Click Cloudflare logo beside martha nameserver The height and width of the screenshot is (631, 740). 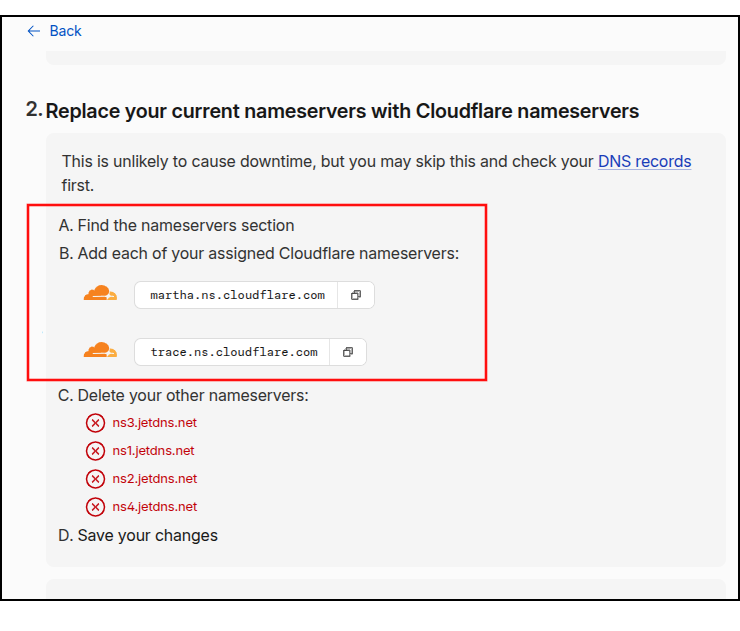pyautogui.click(x=100, y=293)
